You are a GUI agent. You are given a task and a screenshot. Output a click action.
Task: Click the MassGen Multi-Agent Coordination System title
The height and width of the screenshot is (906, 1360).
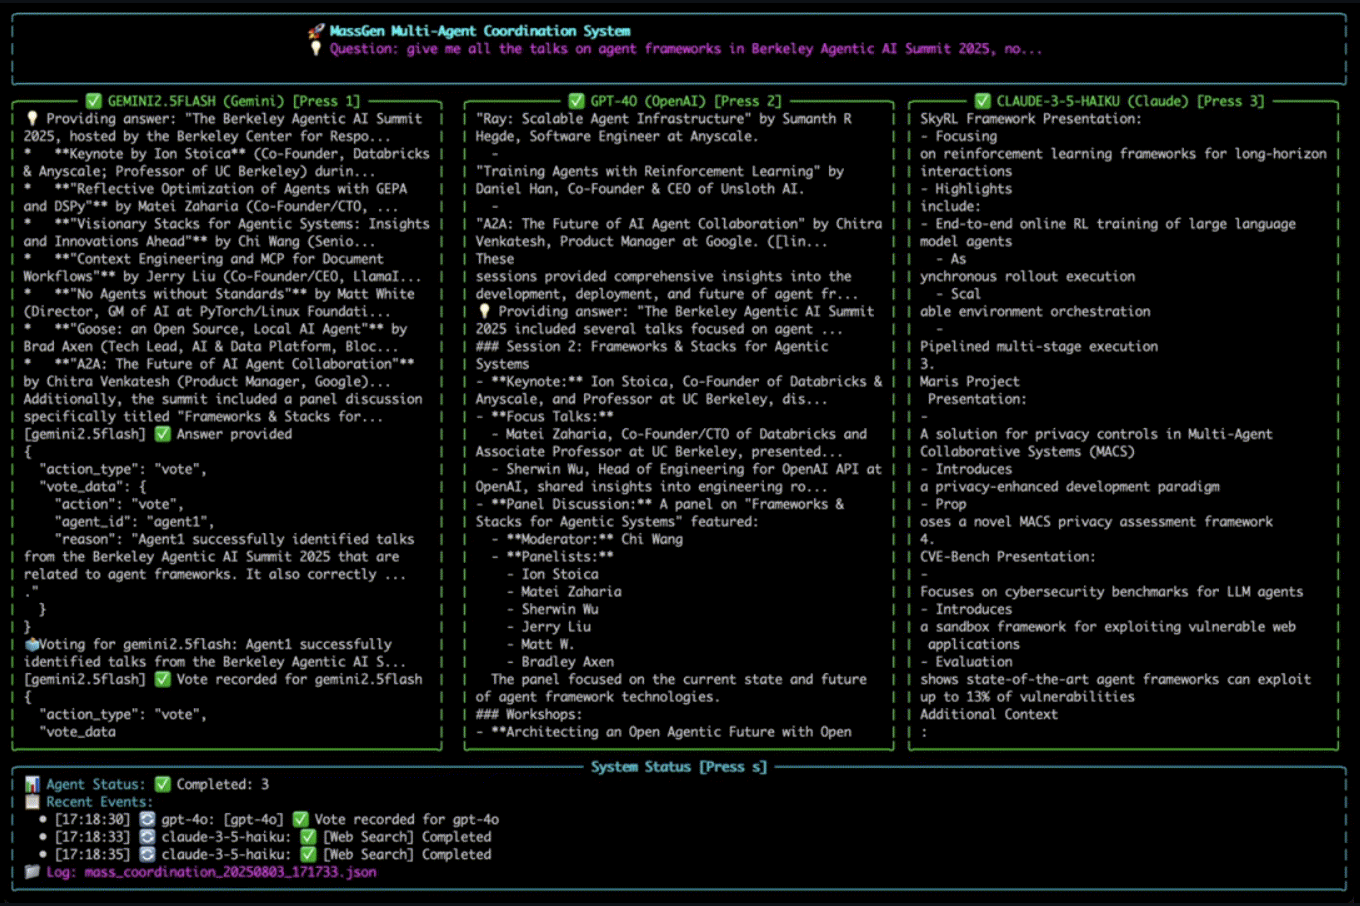(480, 31)
